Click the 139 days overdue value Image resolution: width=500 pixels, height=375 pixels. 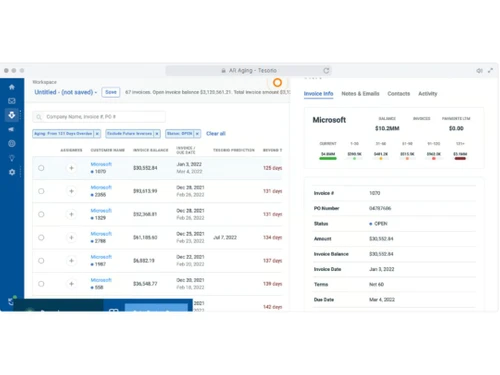(272, 284)
